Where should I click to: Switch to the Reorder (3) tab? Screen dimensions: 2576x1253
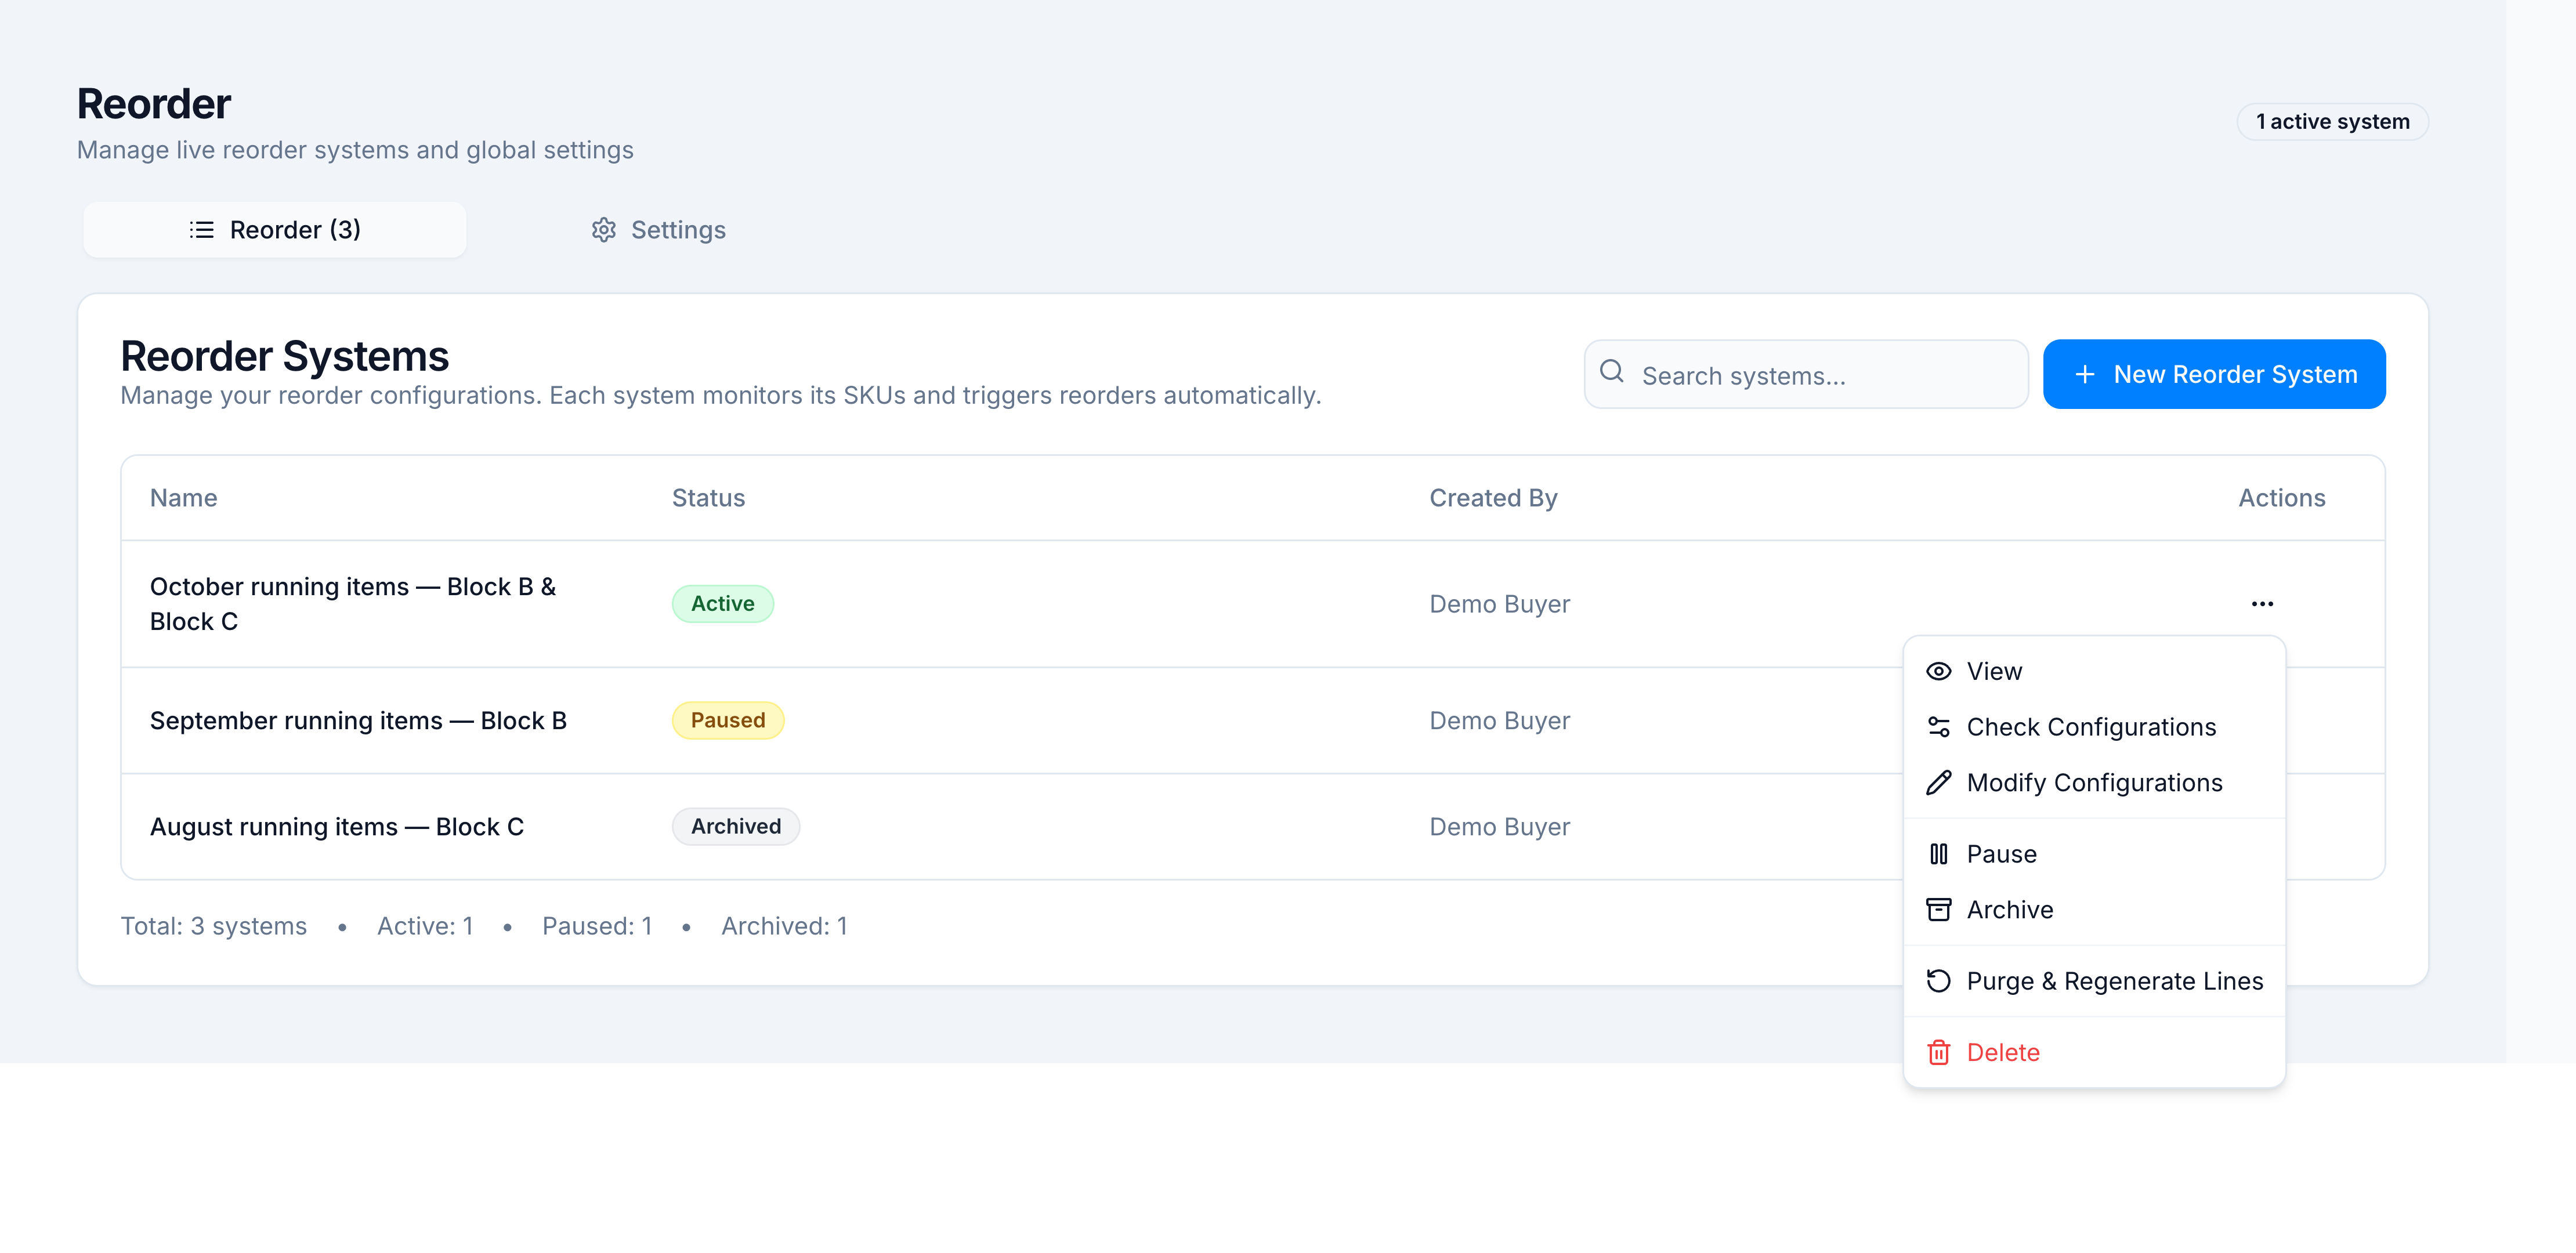click(275, 230)
